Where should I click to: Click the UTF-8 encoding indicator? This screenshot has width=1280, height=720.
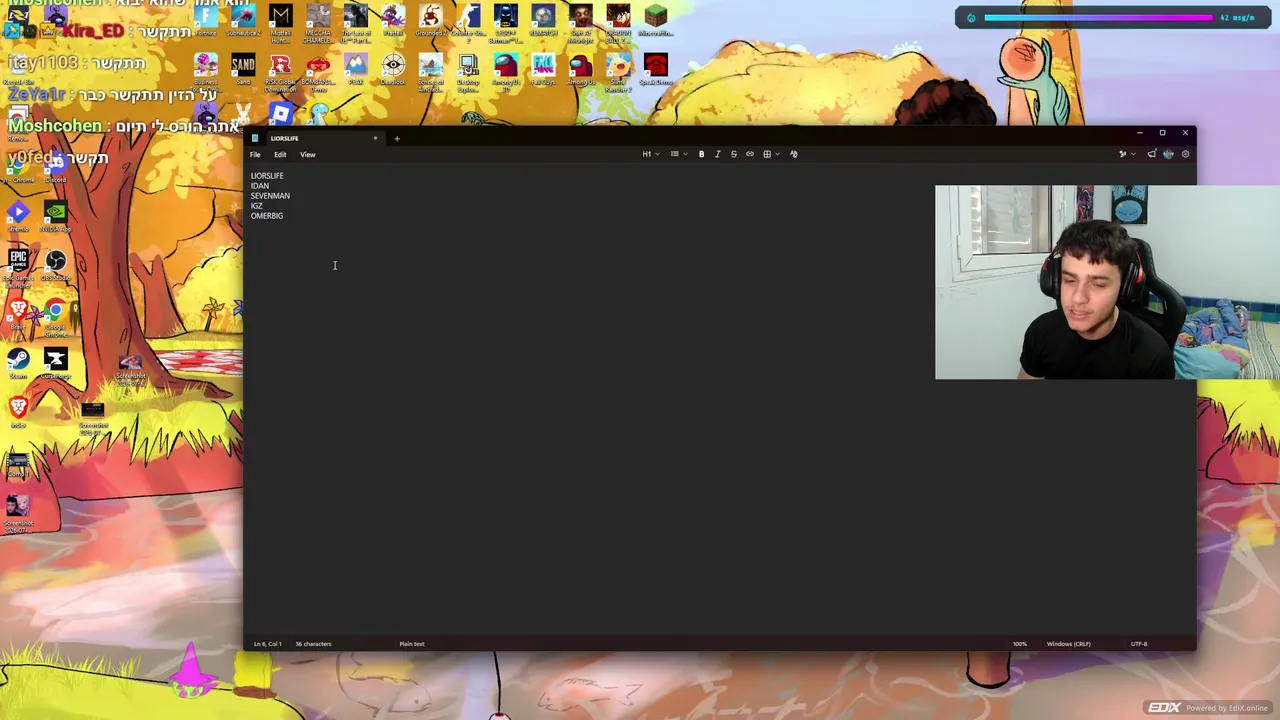tap(1139, 644)
